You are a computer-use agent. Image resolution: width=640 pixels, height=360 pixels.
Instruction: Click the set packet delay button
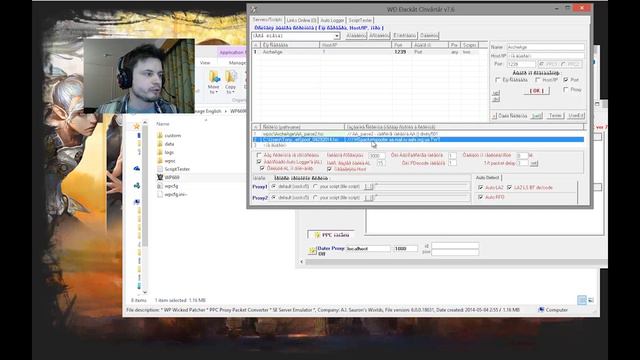534,163
